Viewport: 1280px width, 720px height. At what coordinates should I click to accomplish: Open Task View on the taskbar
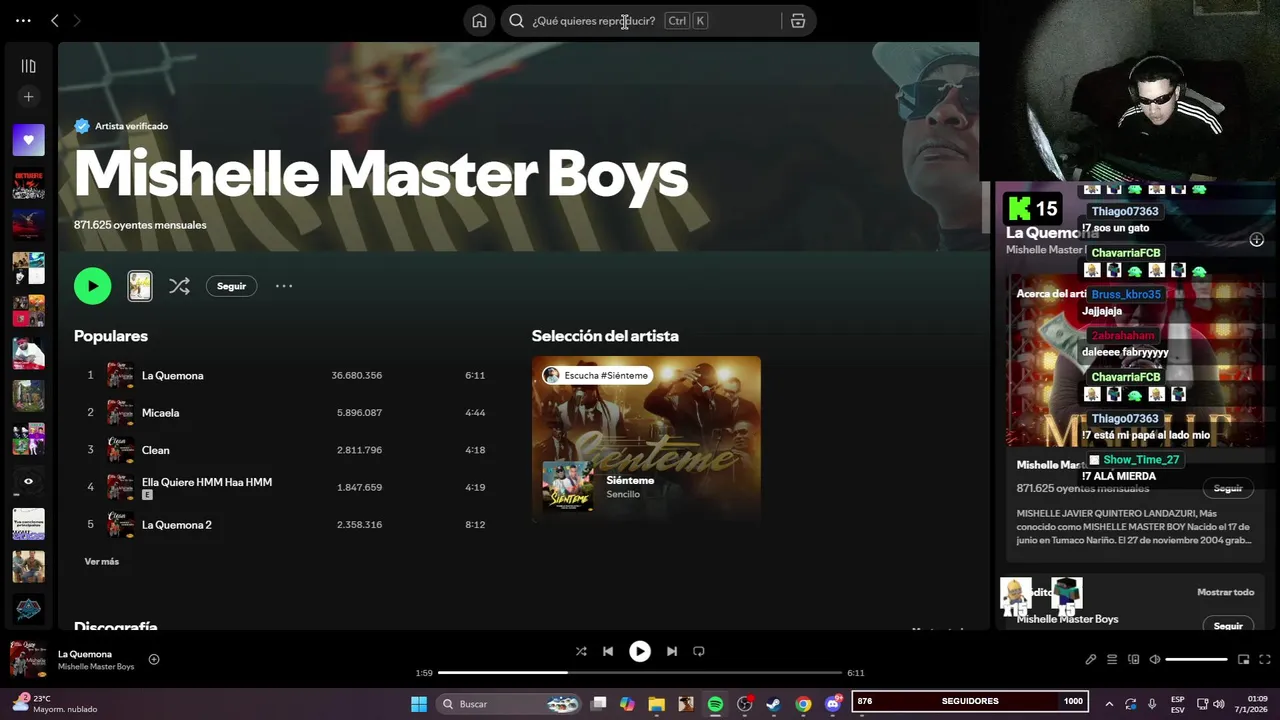pos(598,704)
